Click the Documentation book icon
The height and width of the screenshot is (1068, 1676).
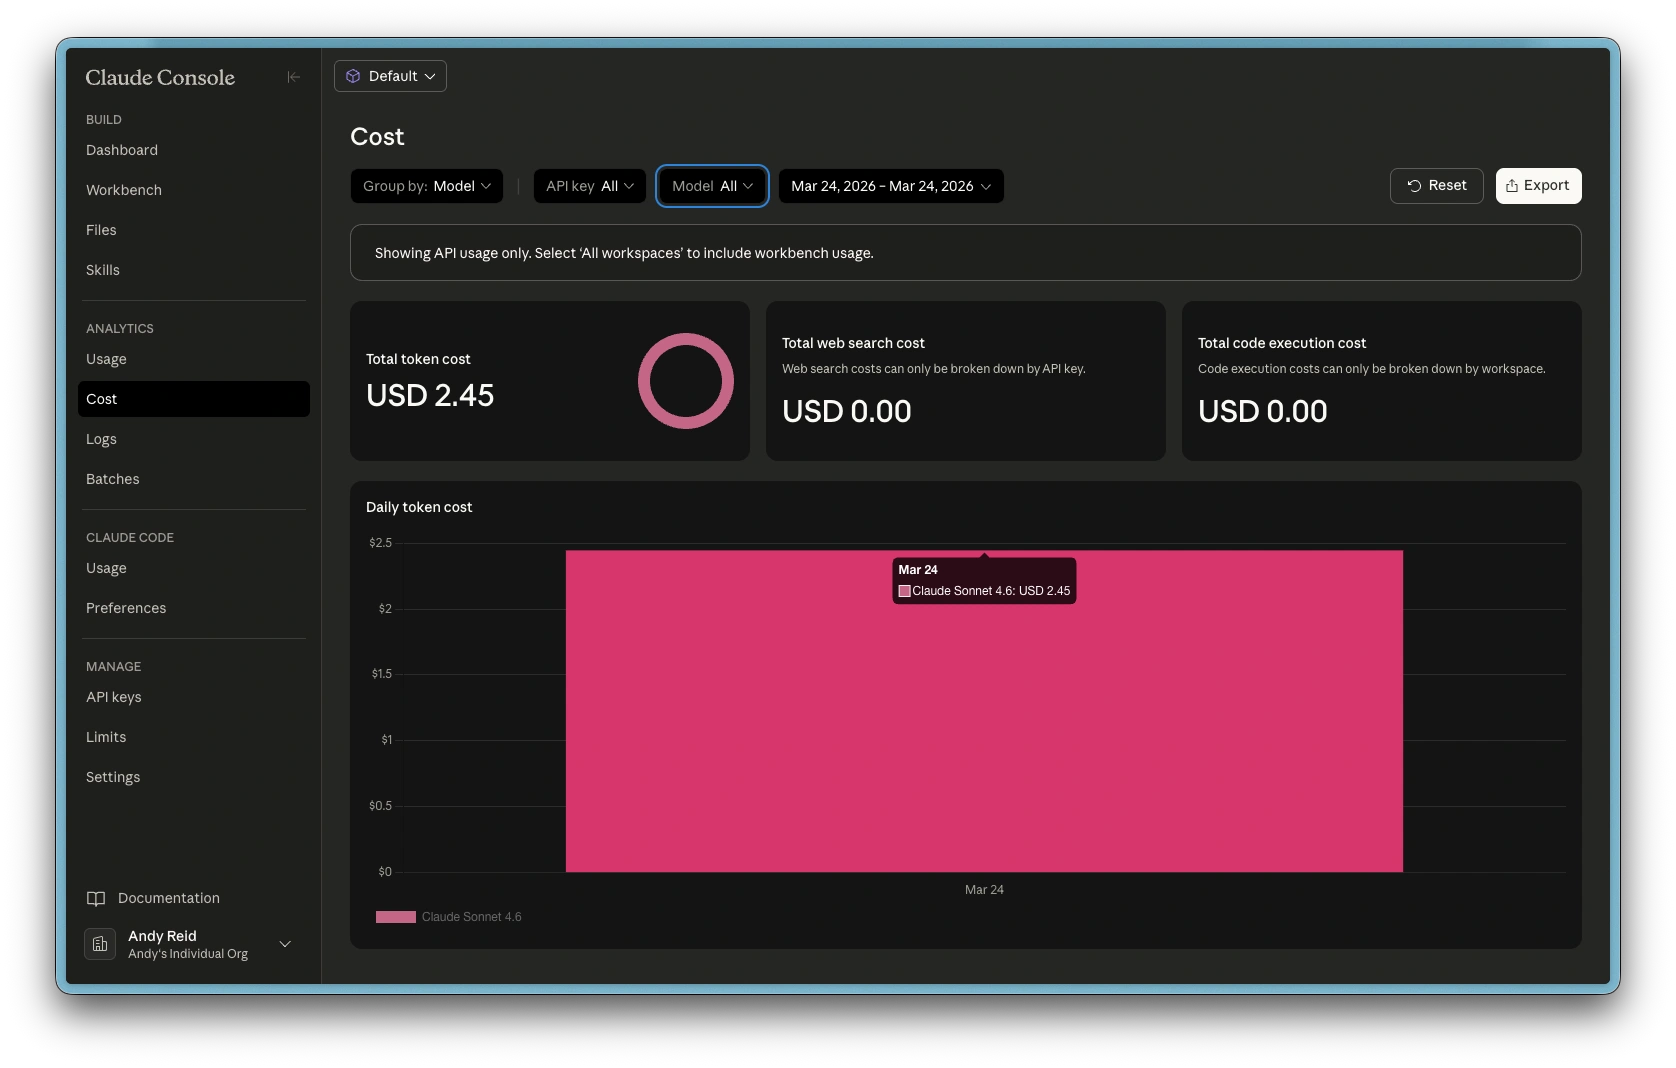tap(96, 898)
